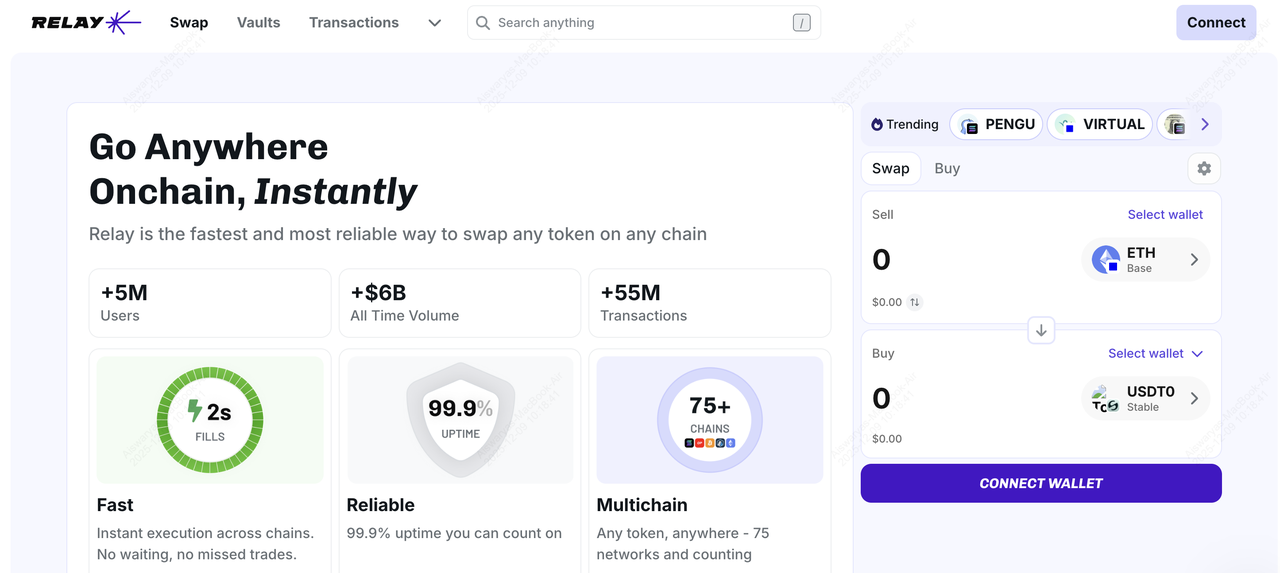Image resolution: width=1280 pixels, height=573 pixels.
Task: Click the search magnifier icon
Action: coord(483,23)
